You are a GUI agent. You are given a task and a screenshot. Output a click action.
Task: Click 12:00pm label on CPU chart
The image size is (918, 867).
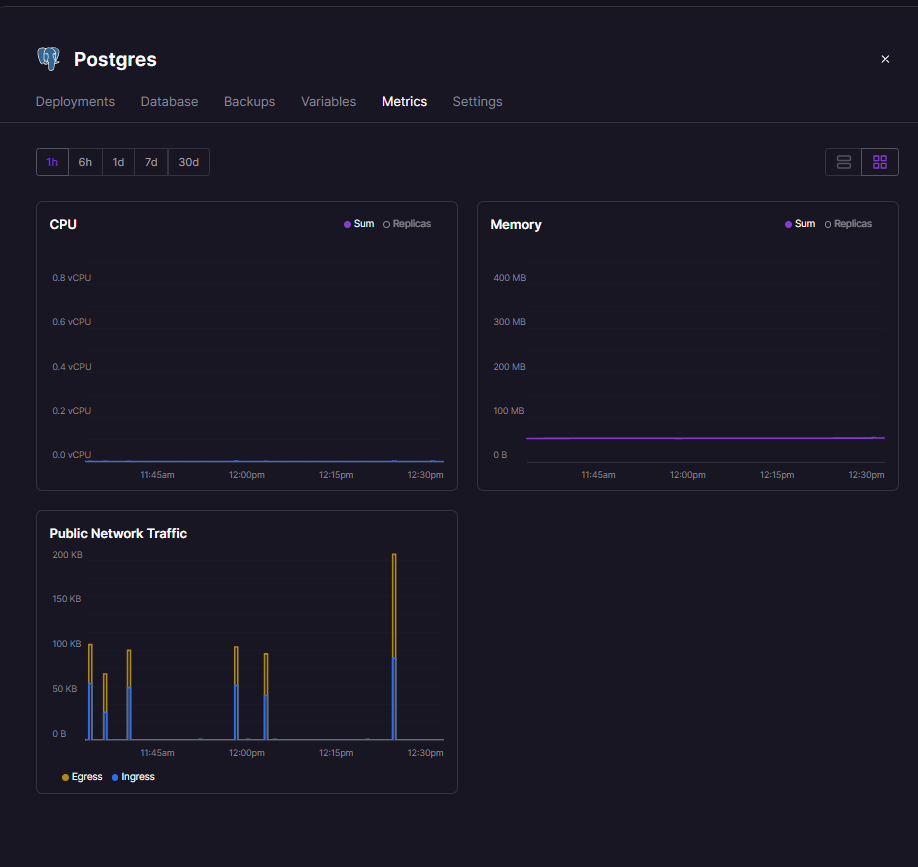pyautogui.click(x=246, y=475)
